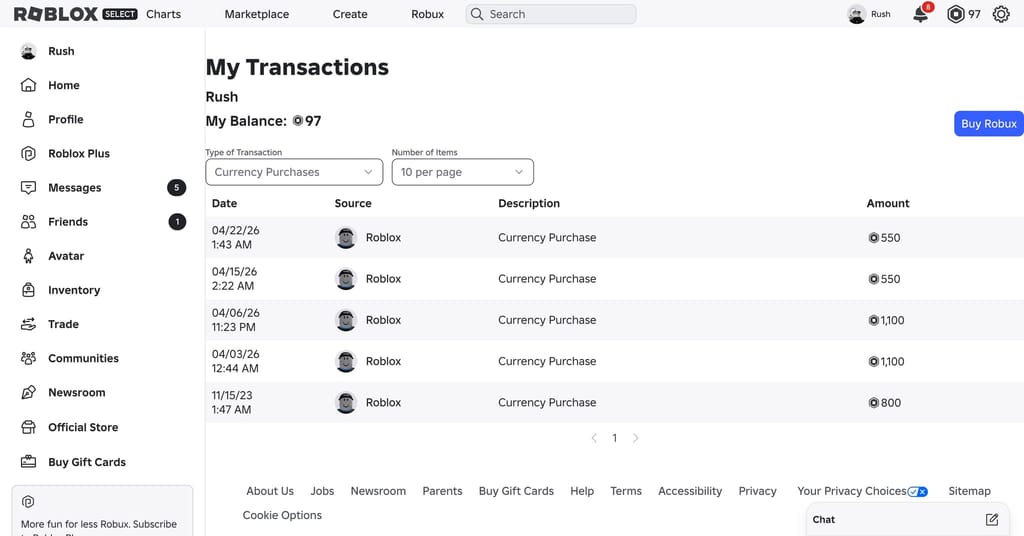Open the Accessibility footer link

click(690, 491)
